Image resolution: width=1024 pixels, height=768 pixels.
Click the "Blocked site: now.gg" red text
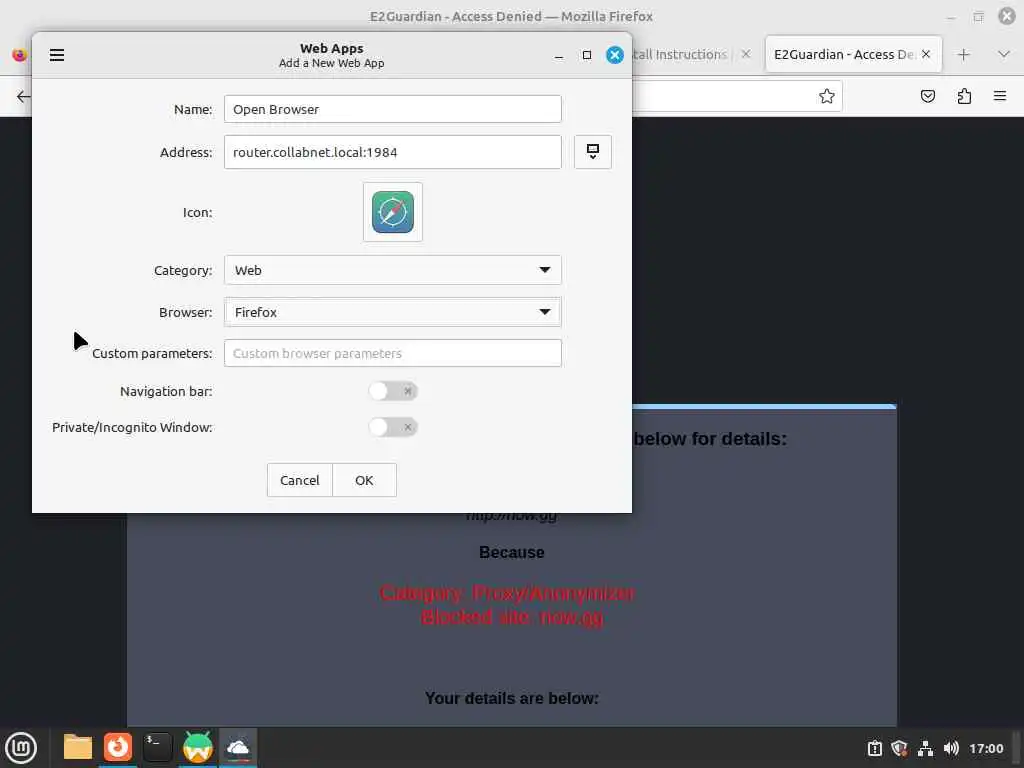tap(512, 617)
